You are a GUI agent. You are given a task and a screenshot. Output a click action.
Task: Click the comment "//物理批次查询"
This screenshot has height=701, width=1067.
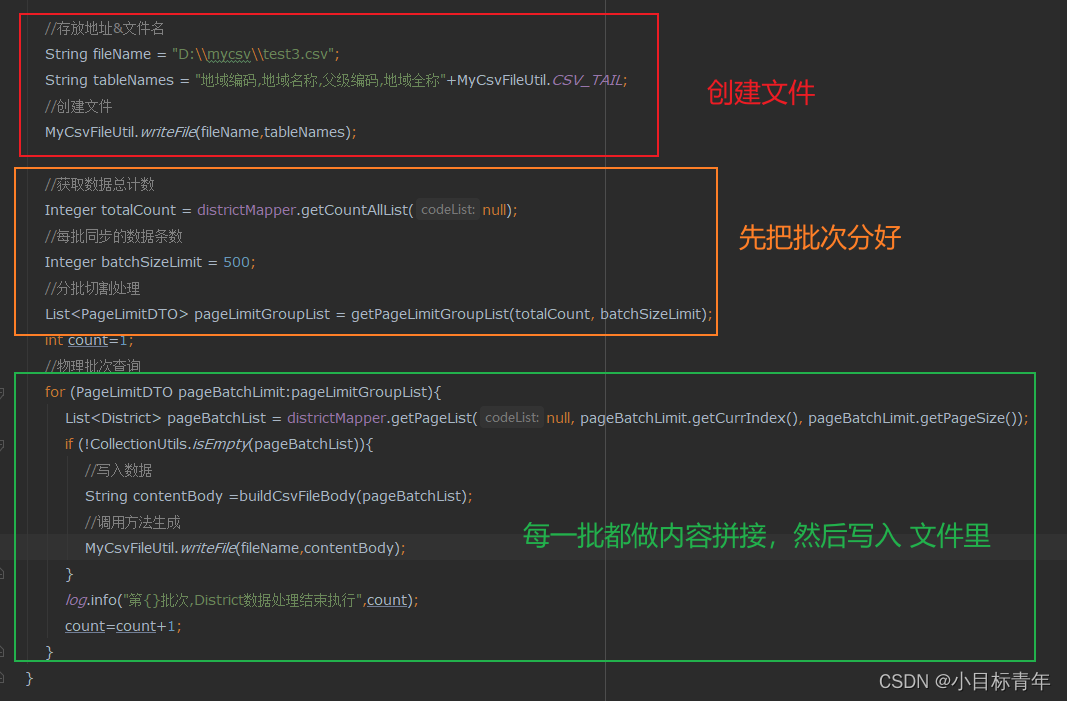point(93,366)
